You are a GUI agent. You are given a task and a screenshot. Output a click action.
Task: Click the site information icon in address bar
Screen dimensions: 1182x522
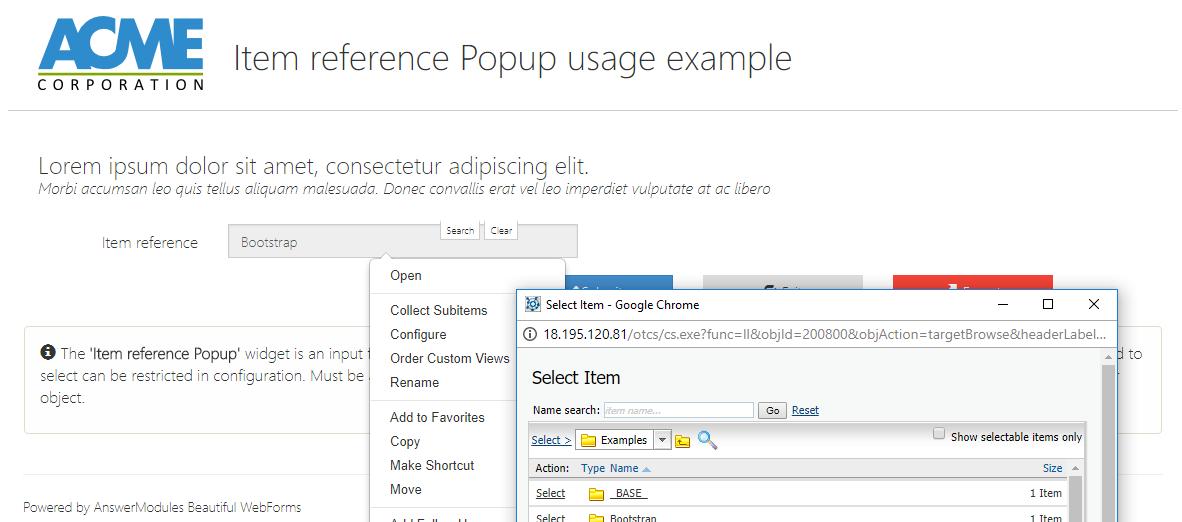tap(531, 334)
